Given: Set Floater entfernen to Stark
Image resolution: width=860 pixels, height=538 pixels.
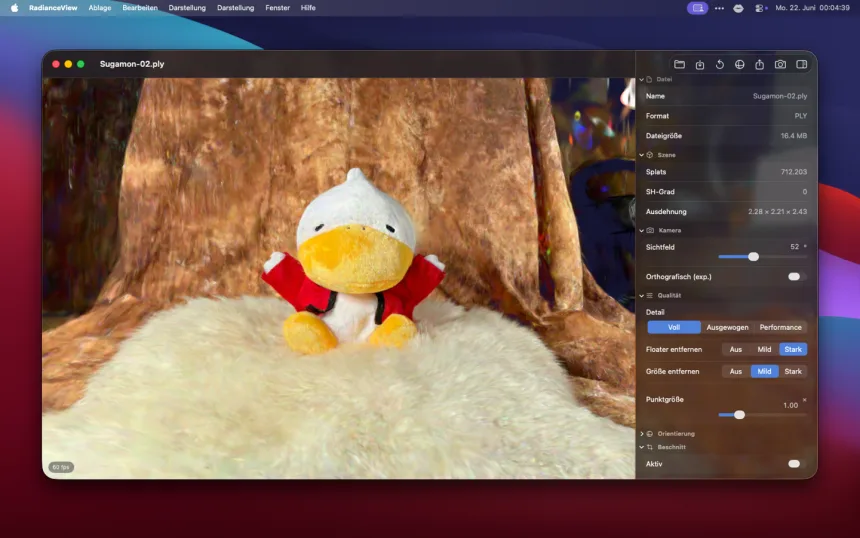Looking at the screenshot, I should tap(793, 349).
